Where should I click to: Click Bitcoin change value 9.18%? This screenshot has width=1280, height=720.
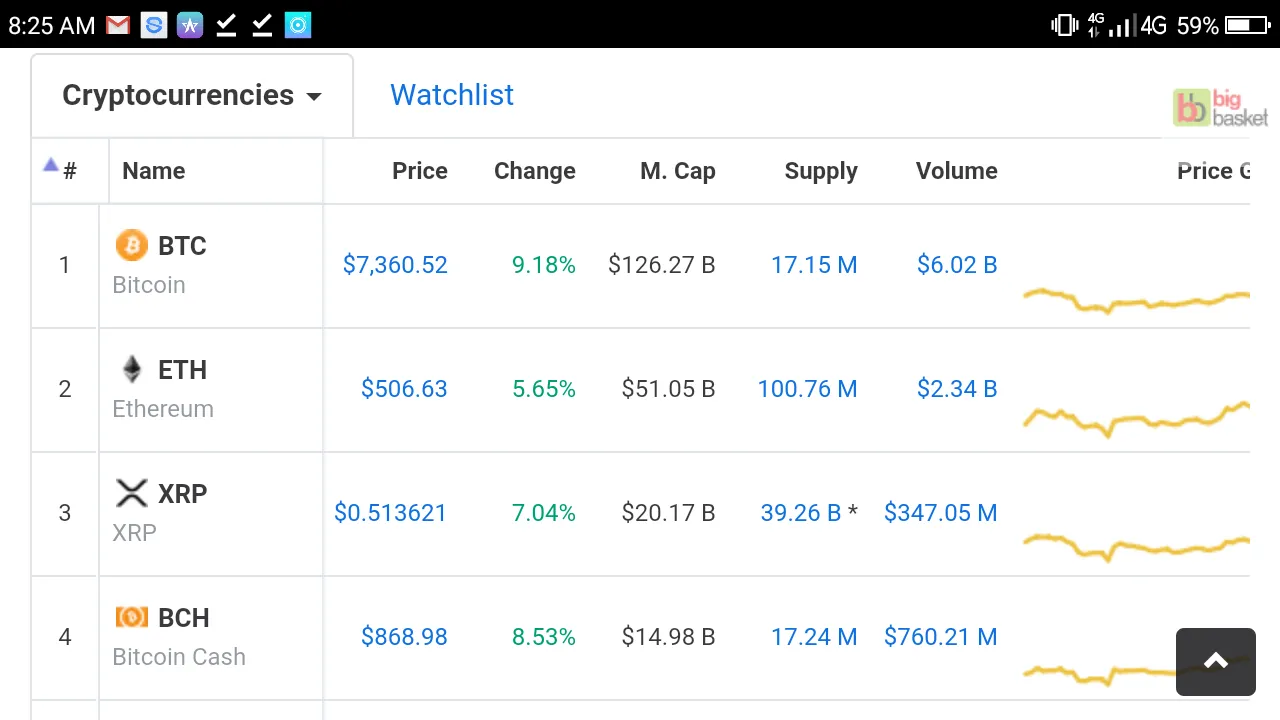tap(544, 265)
